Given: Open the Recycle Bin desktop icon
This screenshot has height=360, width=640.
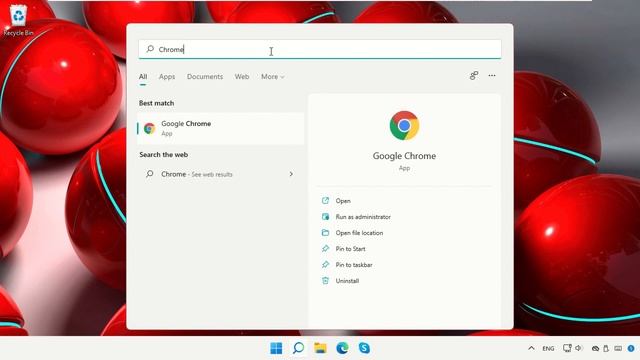Looking at the screenshot, I should click(x=18, y=20).
